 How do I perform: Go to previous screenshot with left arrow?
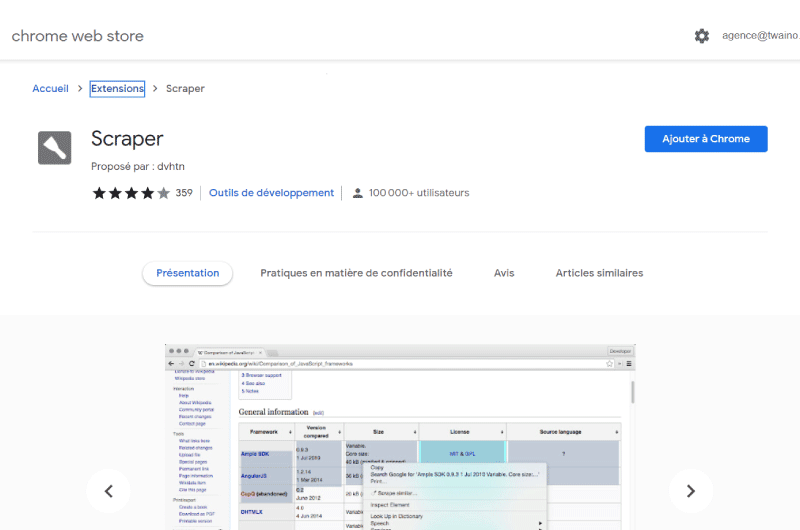click(x=109, y=491)
